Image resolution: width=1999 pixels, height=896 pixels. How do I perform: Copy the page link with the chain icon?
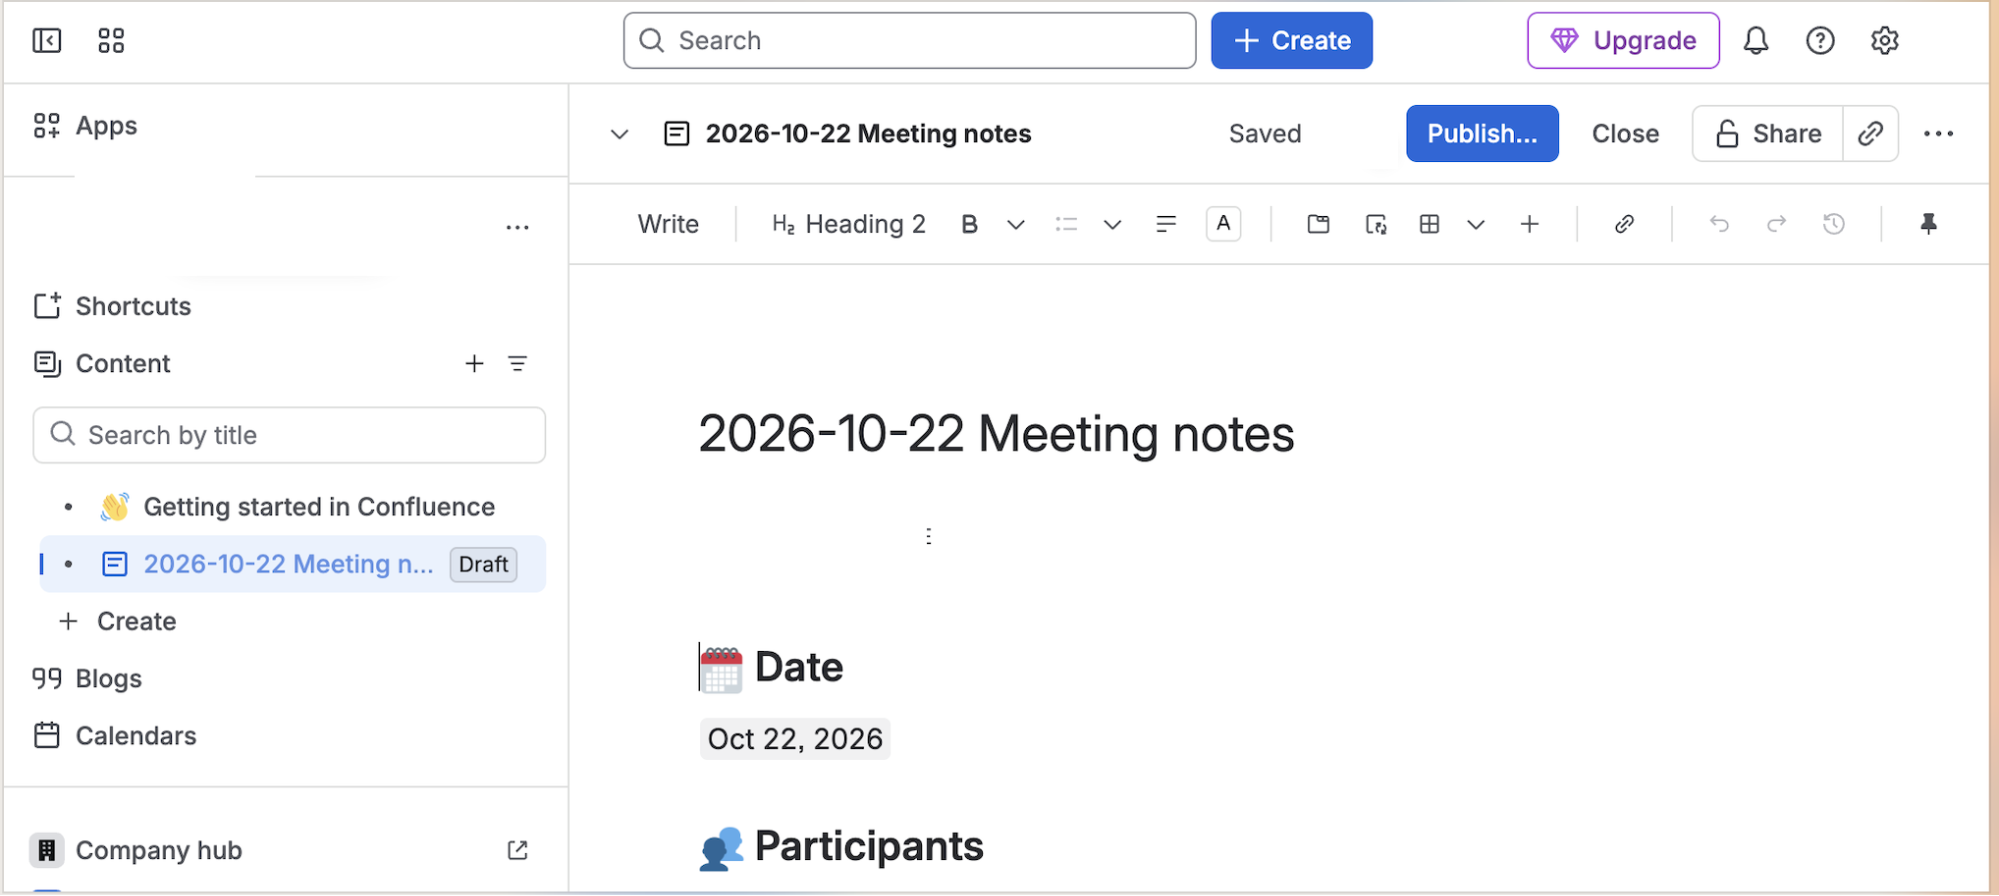pos(1870,134)
